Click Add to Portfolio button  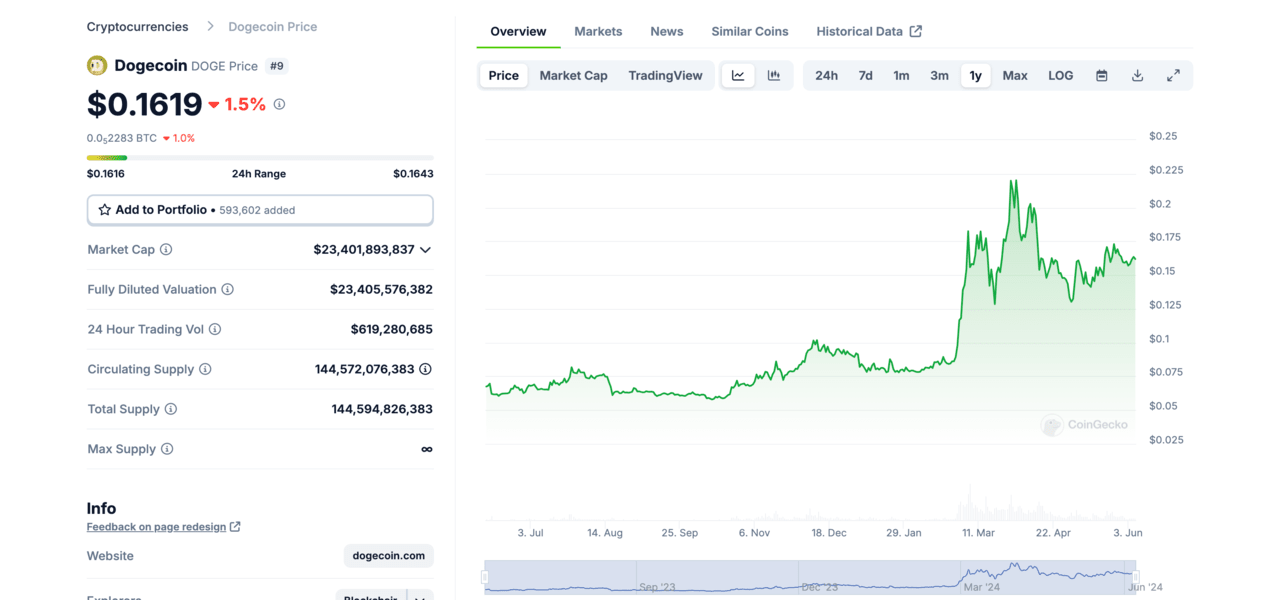pyautogui.click(x=260, y=210)
